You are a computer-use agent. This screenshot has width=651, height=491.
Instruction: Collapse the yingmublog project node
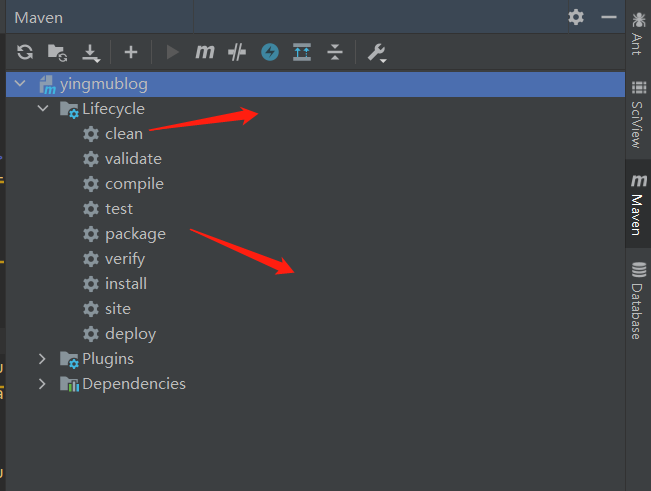click(20, 84)
